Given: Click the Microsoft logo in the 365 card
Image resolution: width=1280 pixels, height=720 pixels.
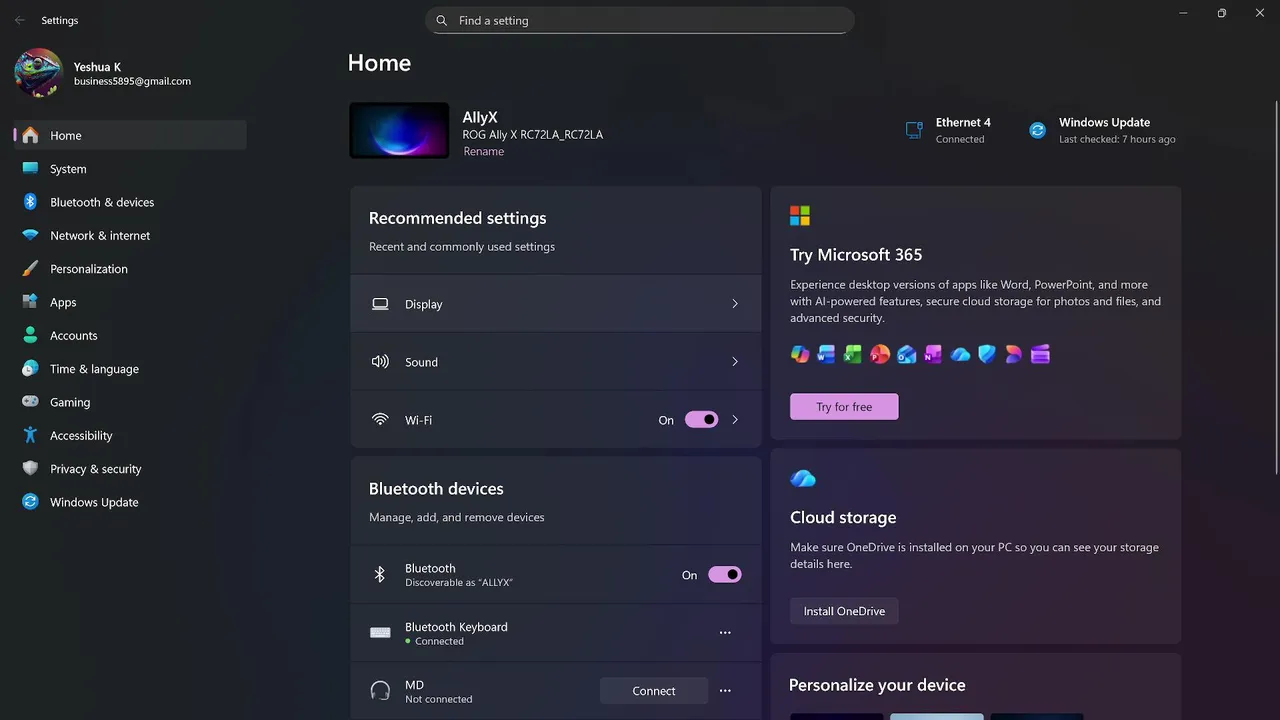Looking at the screenshot, I should [x=800, y=216].
